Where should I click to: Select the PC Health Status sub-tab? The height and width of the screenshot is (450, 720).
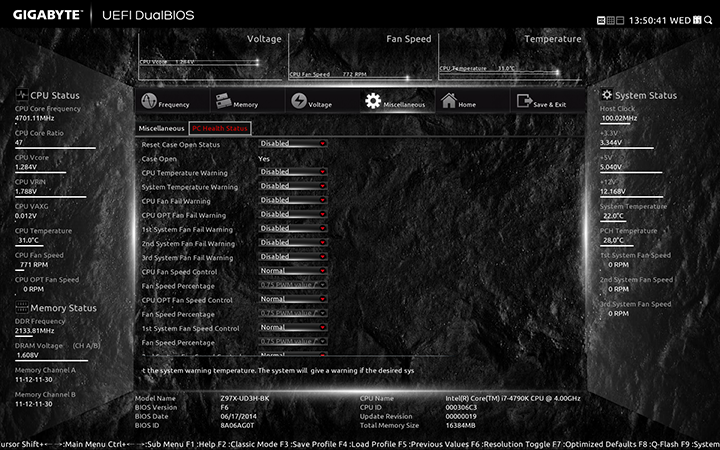(x=220, y=128)
